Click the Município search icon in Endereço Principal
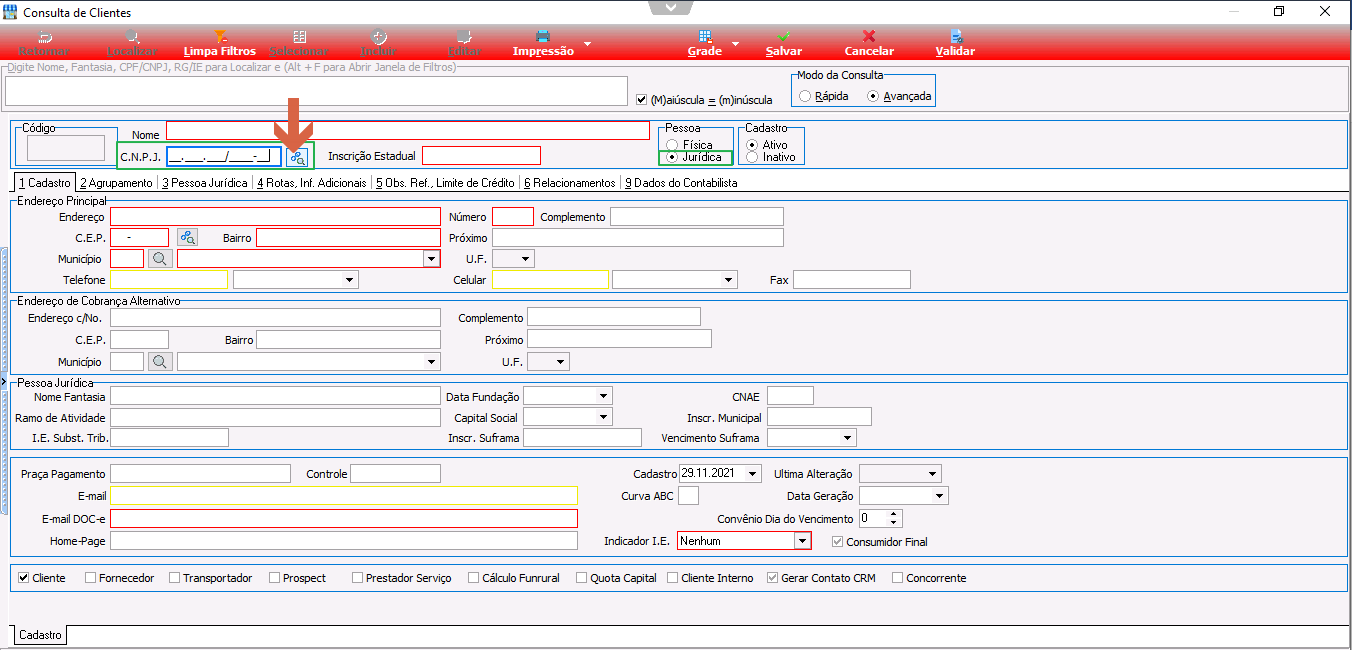 pos(160,258)
